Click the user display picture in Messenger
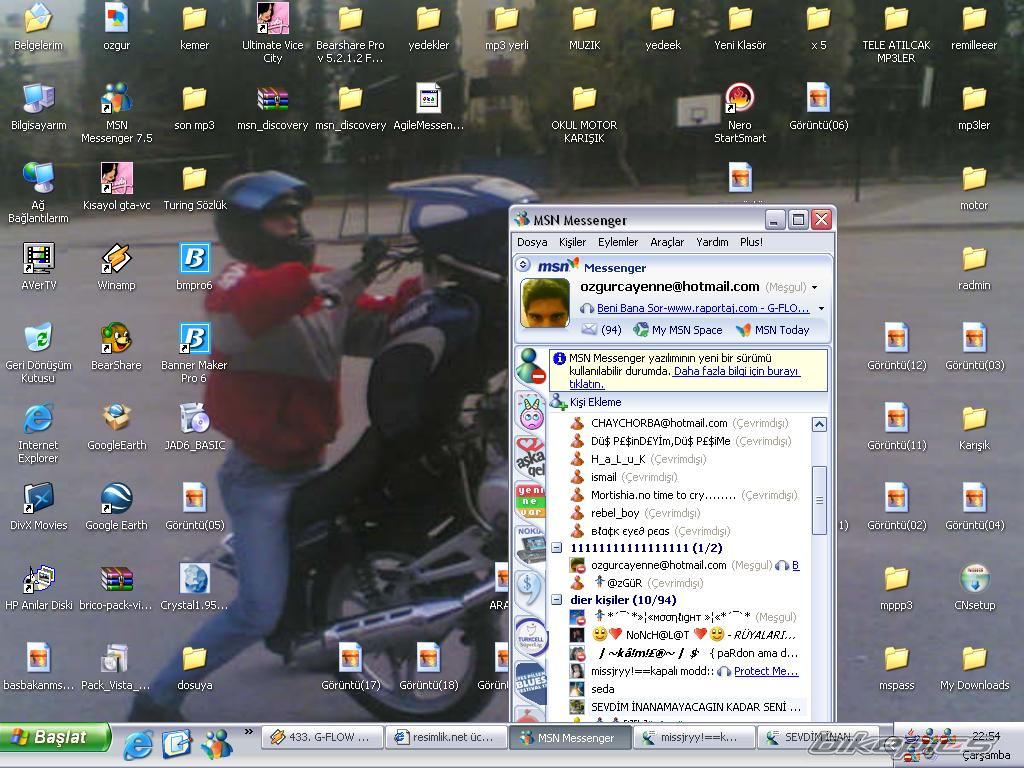1024x768 pixels. click(x=545, y=302)
